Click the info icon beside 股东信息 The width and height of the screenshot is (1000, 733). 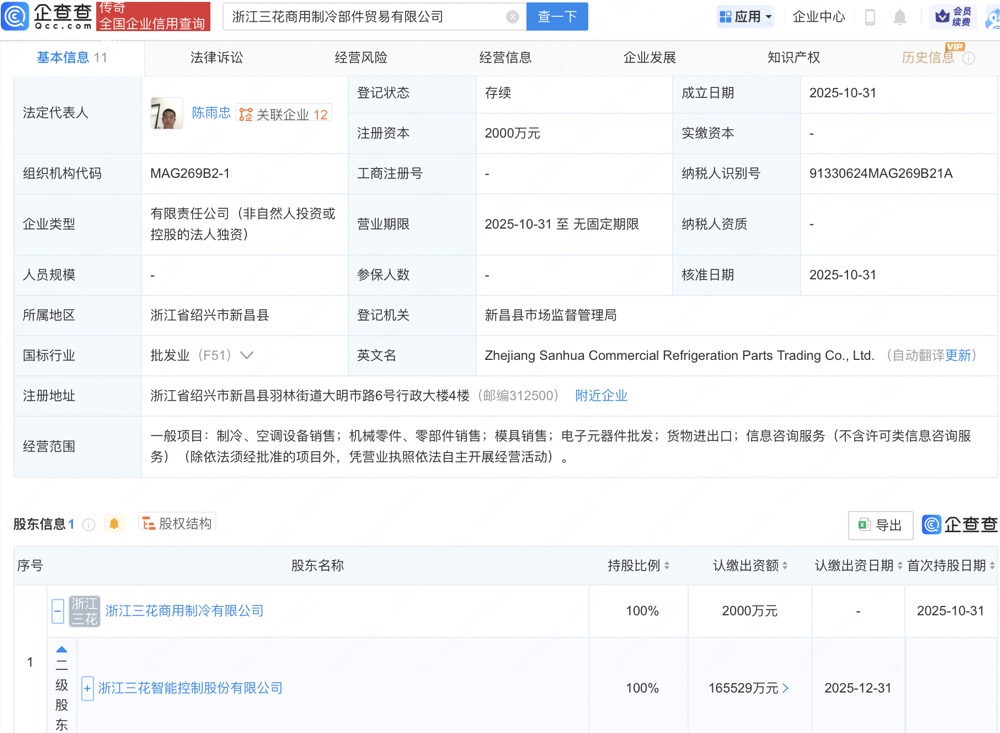tap(89, 524)
